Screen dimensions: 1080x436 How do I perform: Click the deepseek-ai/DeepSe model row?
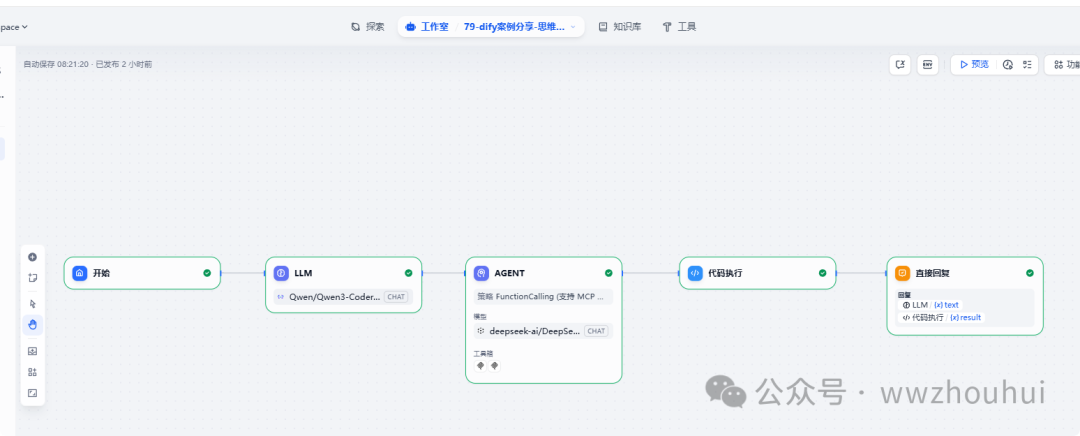pyautogui.click(x=543, y=331)
